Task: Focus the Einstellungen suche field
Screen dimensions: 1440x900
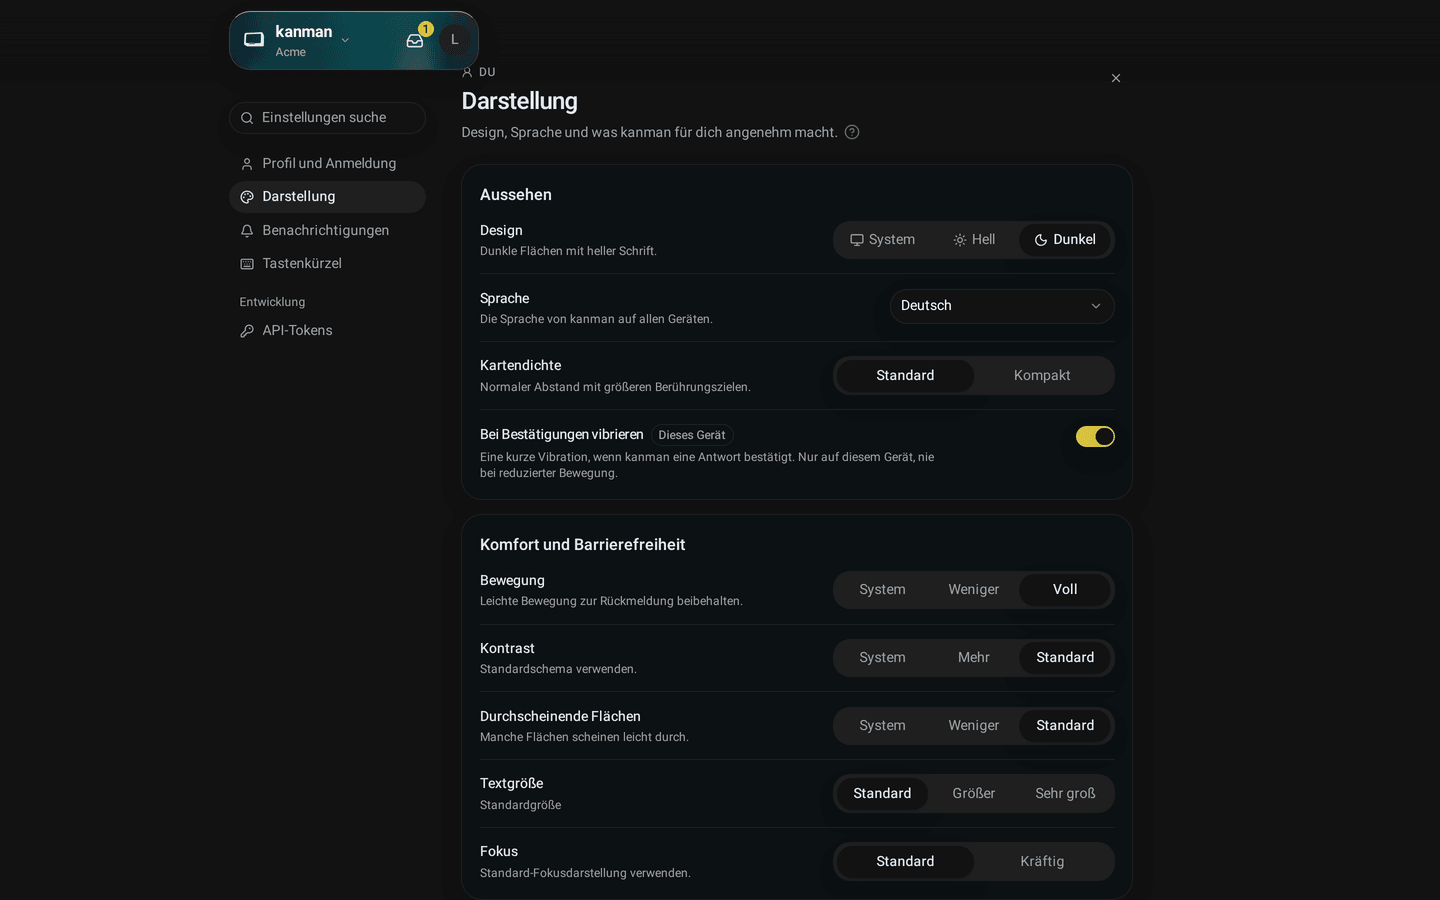Action: pyautogui.click(x=327, y=118)
